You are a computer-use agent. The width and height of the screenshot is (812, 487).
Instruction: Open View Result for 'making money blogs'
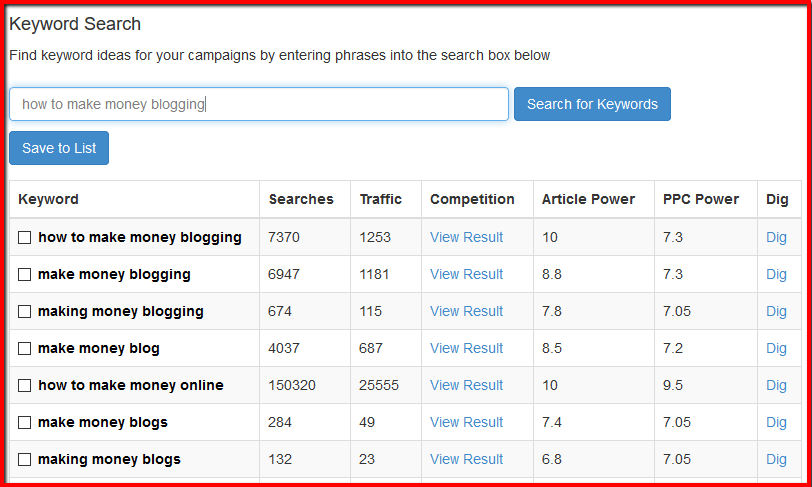click(x=467, y=459)
